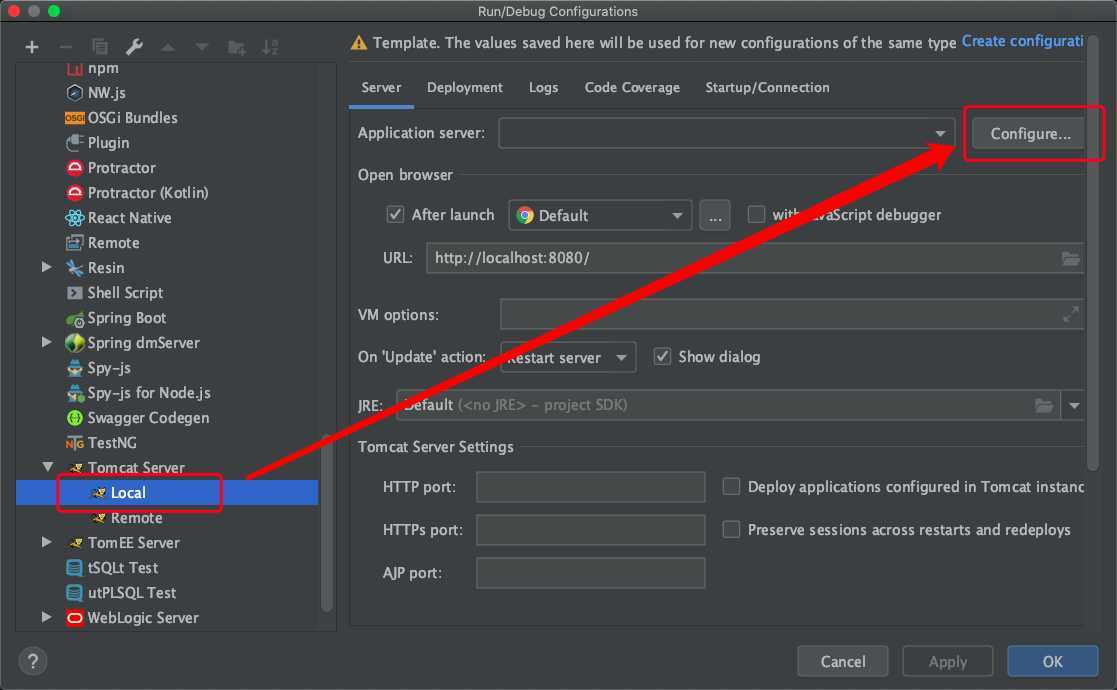The width and height of the screenshot is (1117, 690).
Task: Click the expand VM options icon
Action: click(1071, 314)
